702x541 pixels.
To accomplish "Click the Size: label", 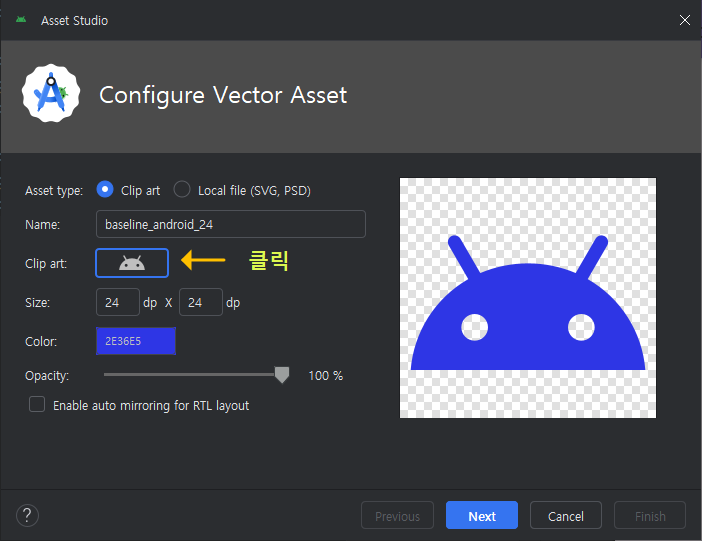I will click(x=38, y=303).
